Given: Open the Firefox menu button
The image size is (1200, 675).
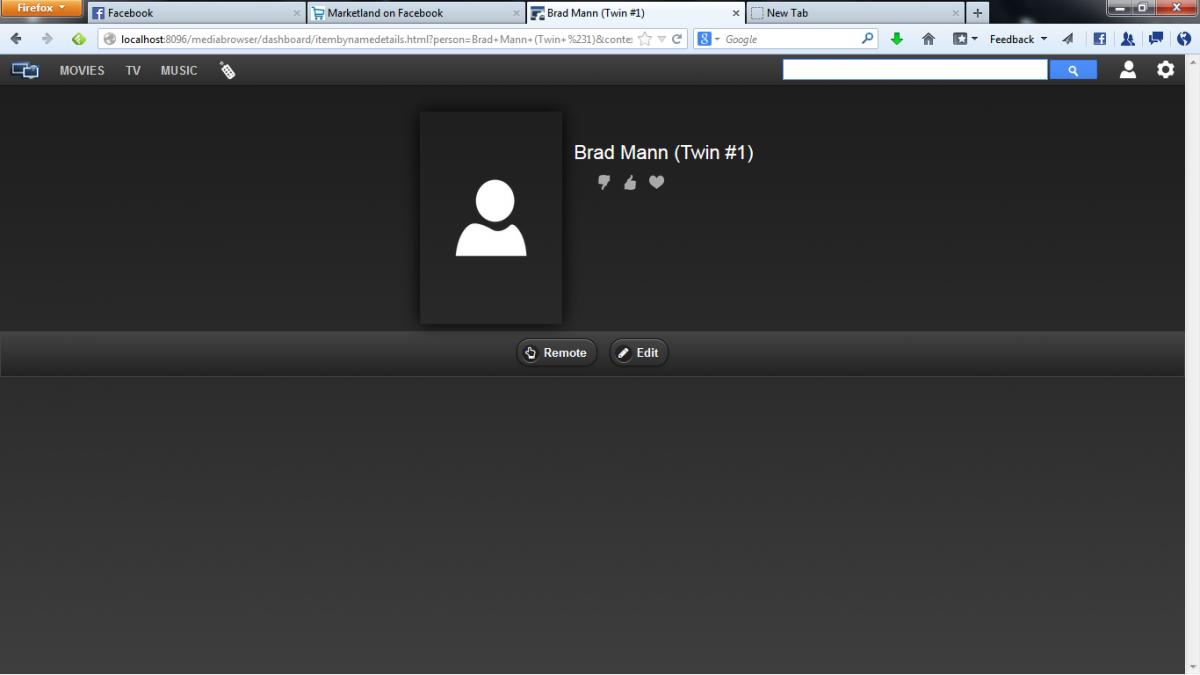Looking at the screenshot, I should pyautogui.click(x=41, y=8).
